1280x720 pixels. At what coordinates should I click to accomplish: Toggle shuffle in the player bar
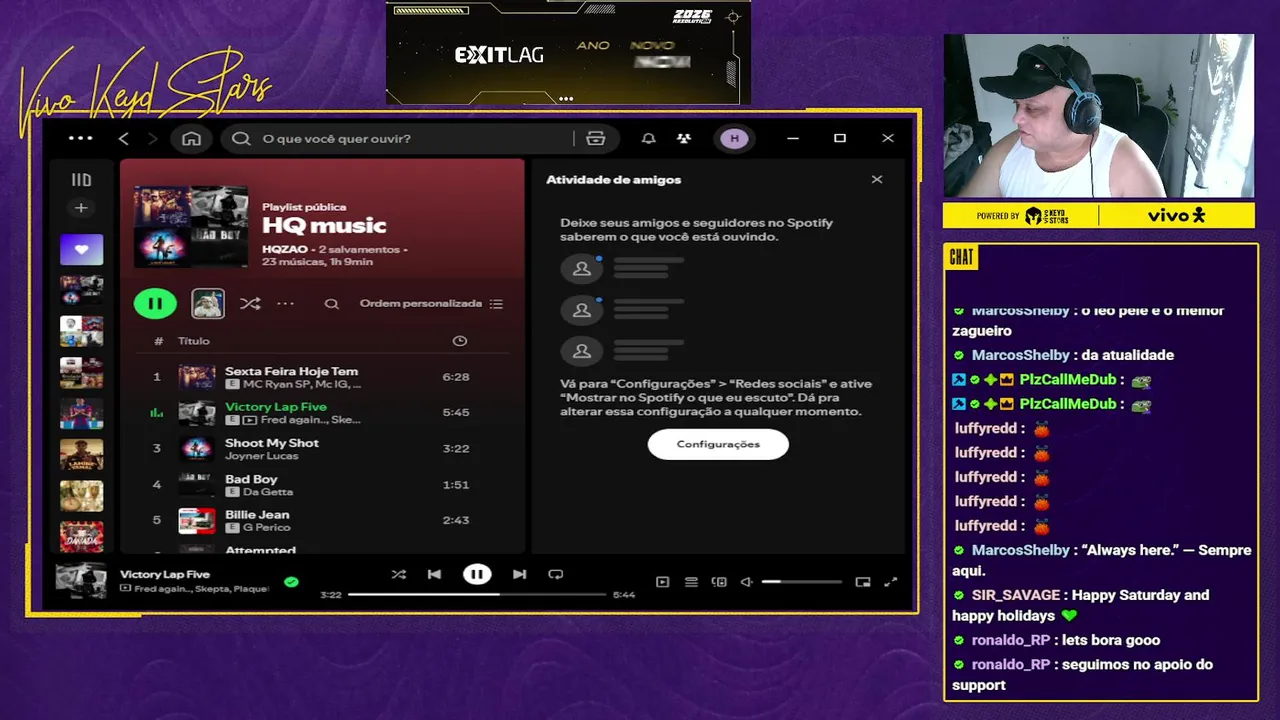[399, 574]
